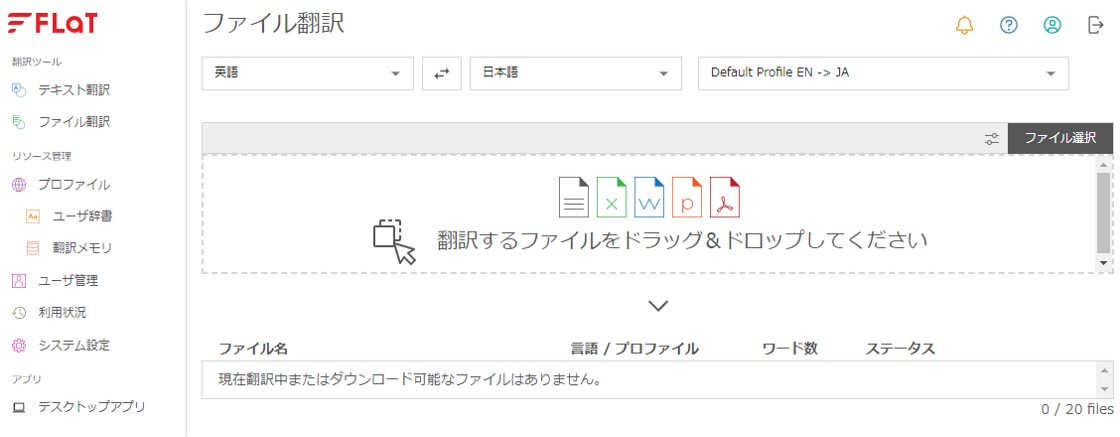The width and height of the screenshot is (1120, 437).
Task: Open システム設定 page link
Action: tap(74, 346)
